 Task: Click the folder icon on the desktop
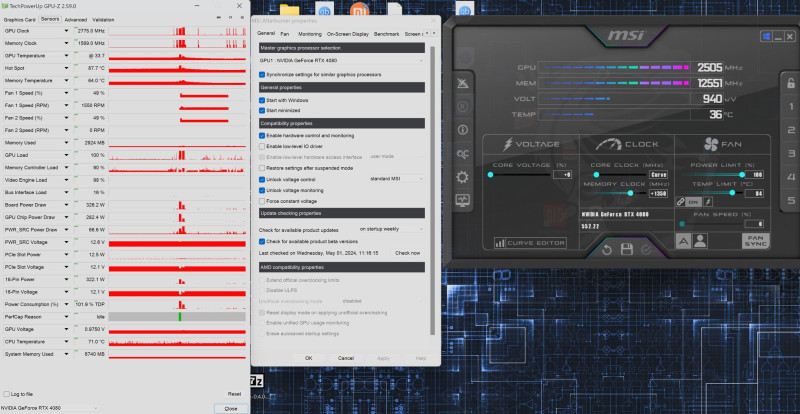coord(289,10)
